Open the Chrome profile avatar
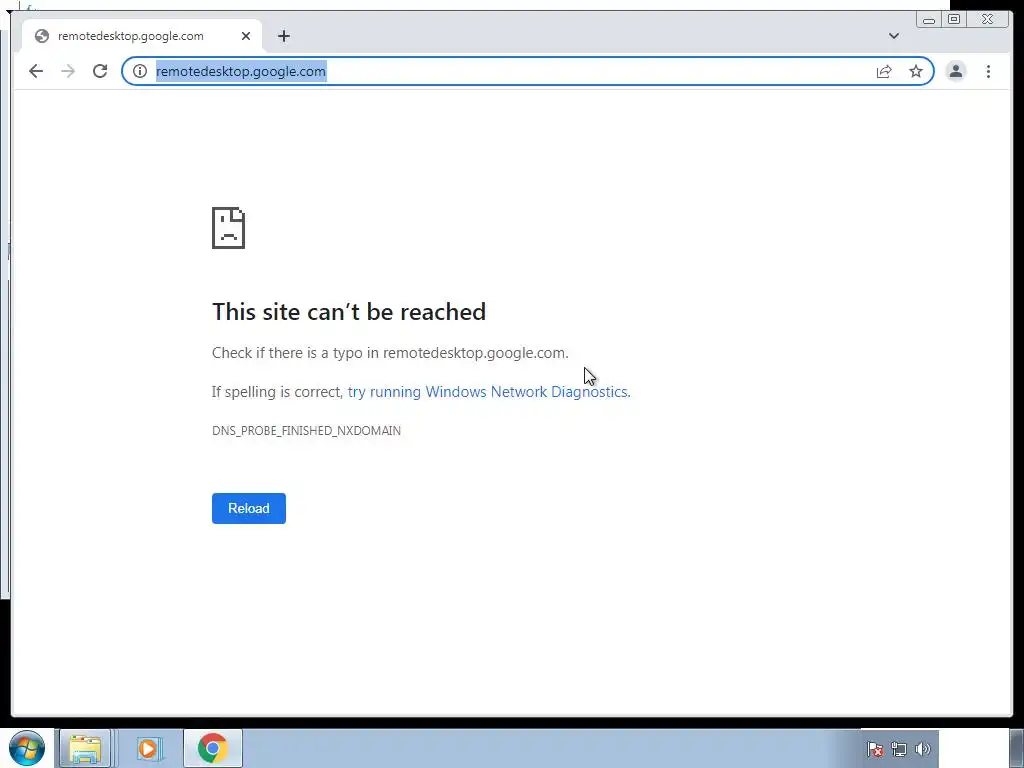 point(955,71)
